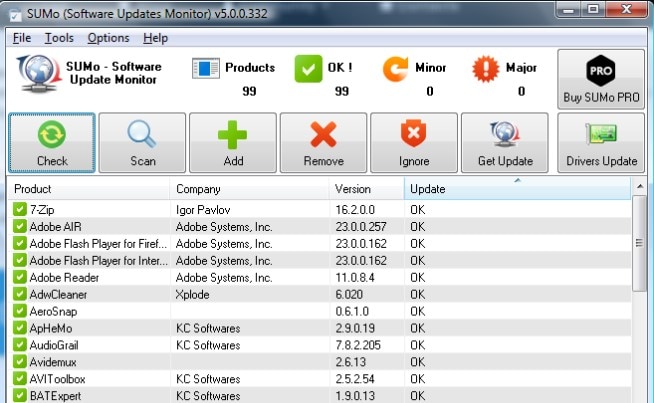Sort by the Version column header
The height and width of the screenshot is (403, 654).
coord(367,189)
